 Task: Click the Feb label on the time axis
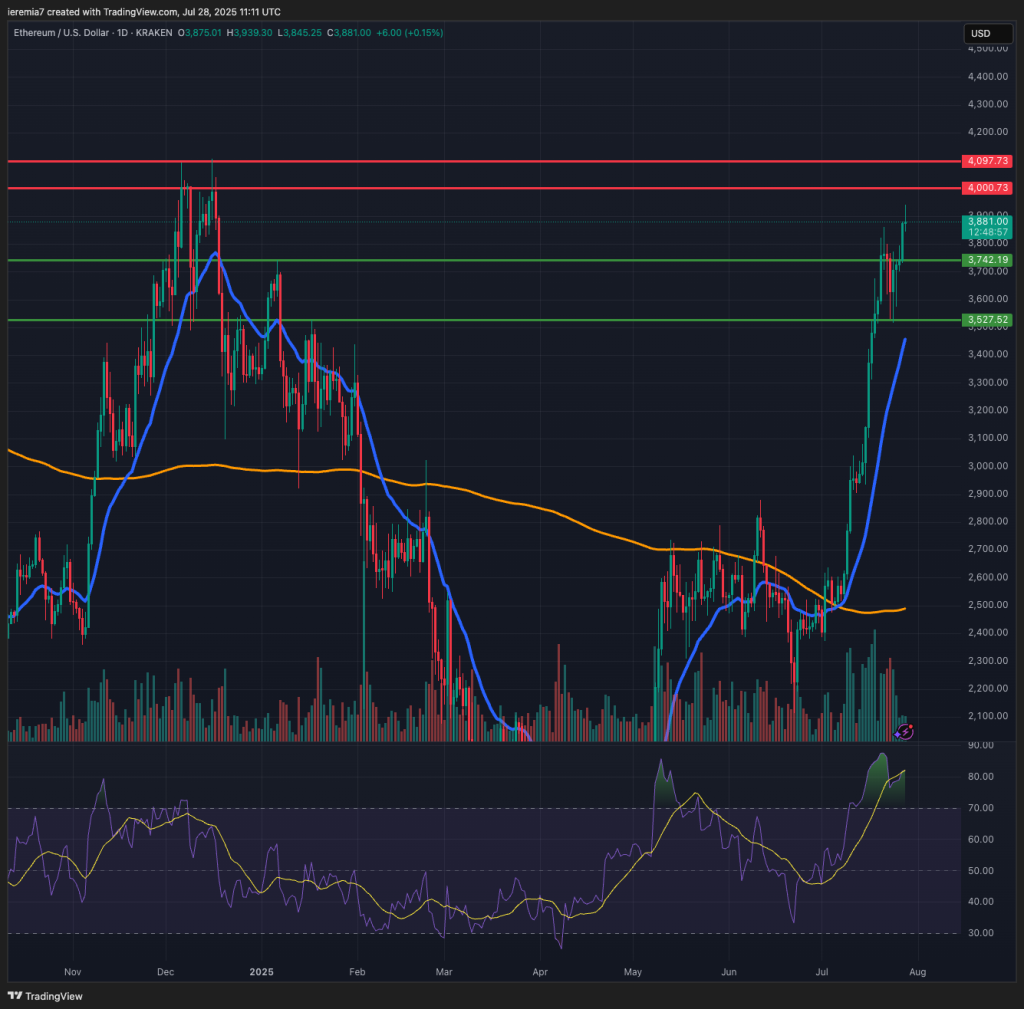[x=357, y=972]
